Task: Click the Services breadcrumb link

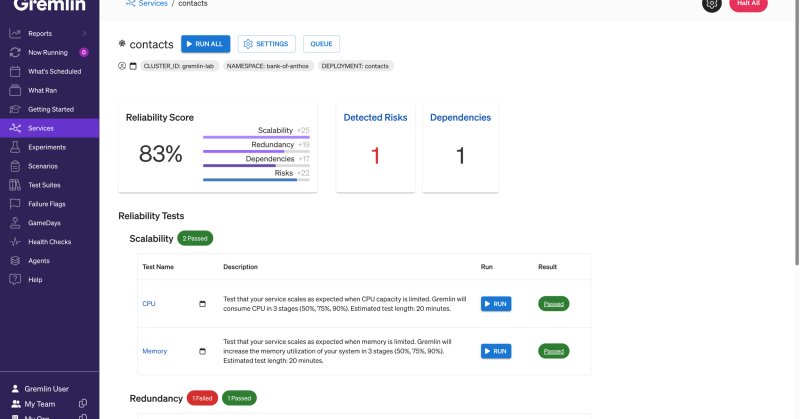Action: [153, 4]
